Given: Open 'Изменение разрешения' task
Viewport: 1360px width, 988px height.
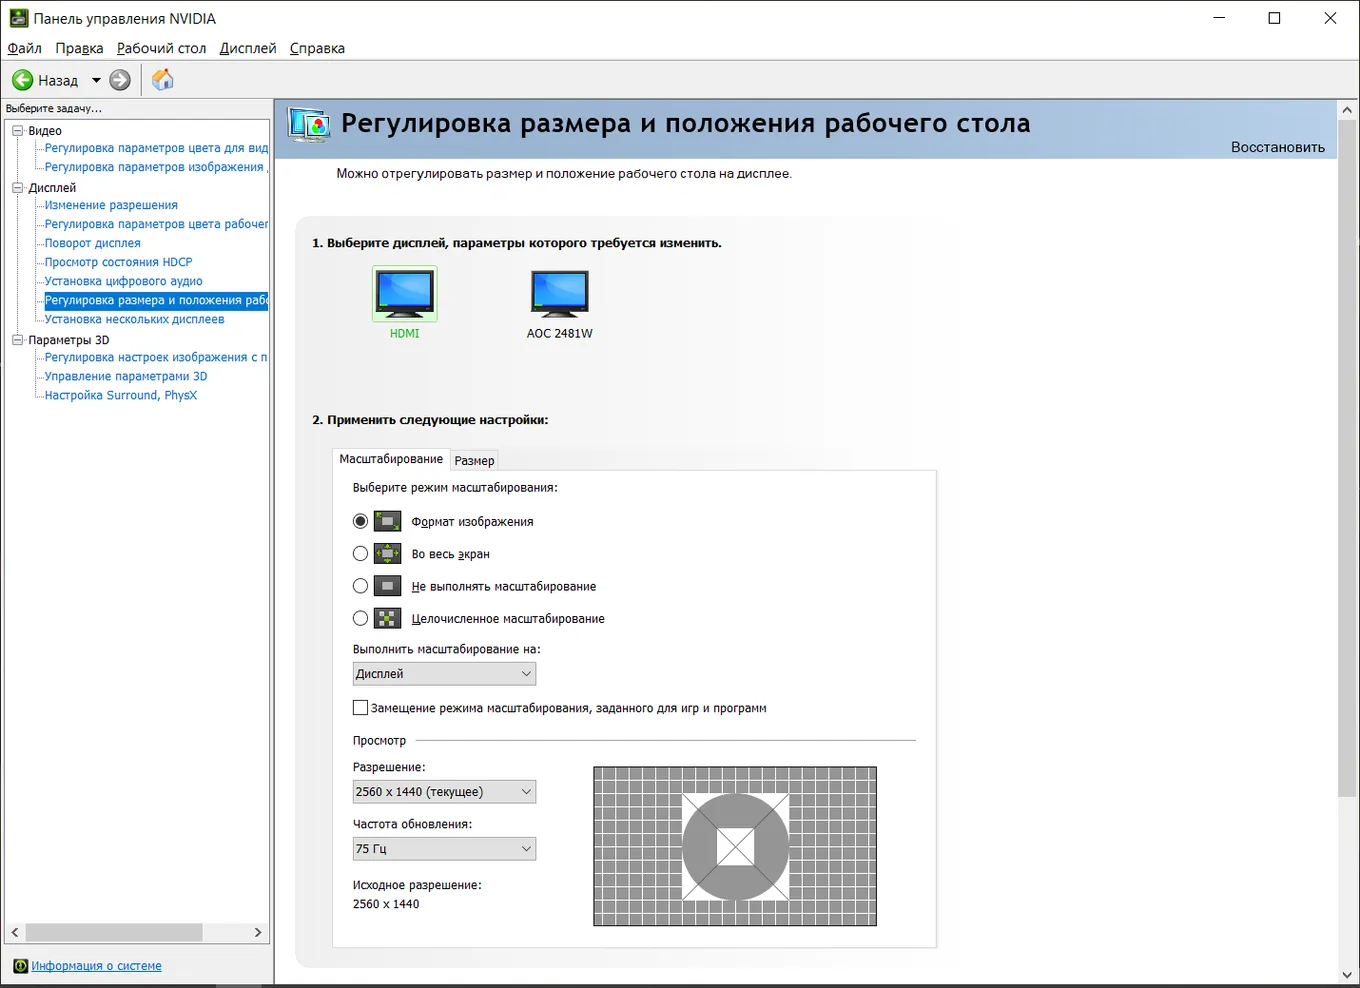Looking at the screenshot, I should pyautogui.click(x=111, y=205).
